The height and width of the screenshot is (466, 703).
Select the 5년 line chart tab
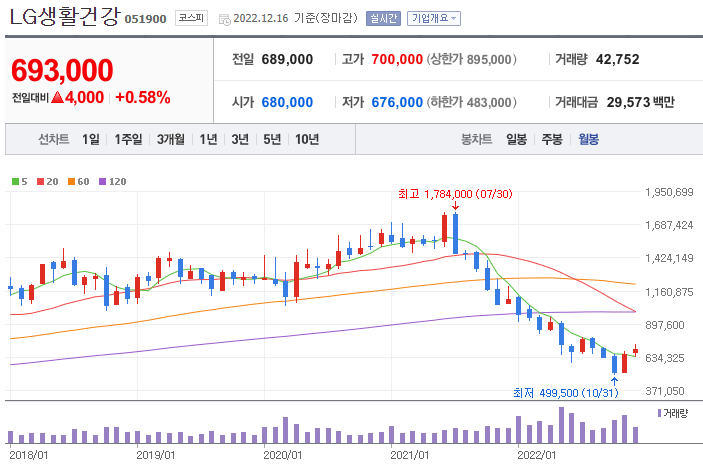pos(272,139)
